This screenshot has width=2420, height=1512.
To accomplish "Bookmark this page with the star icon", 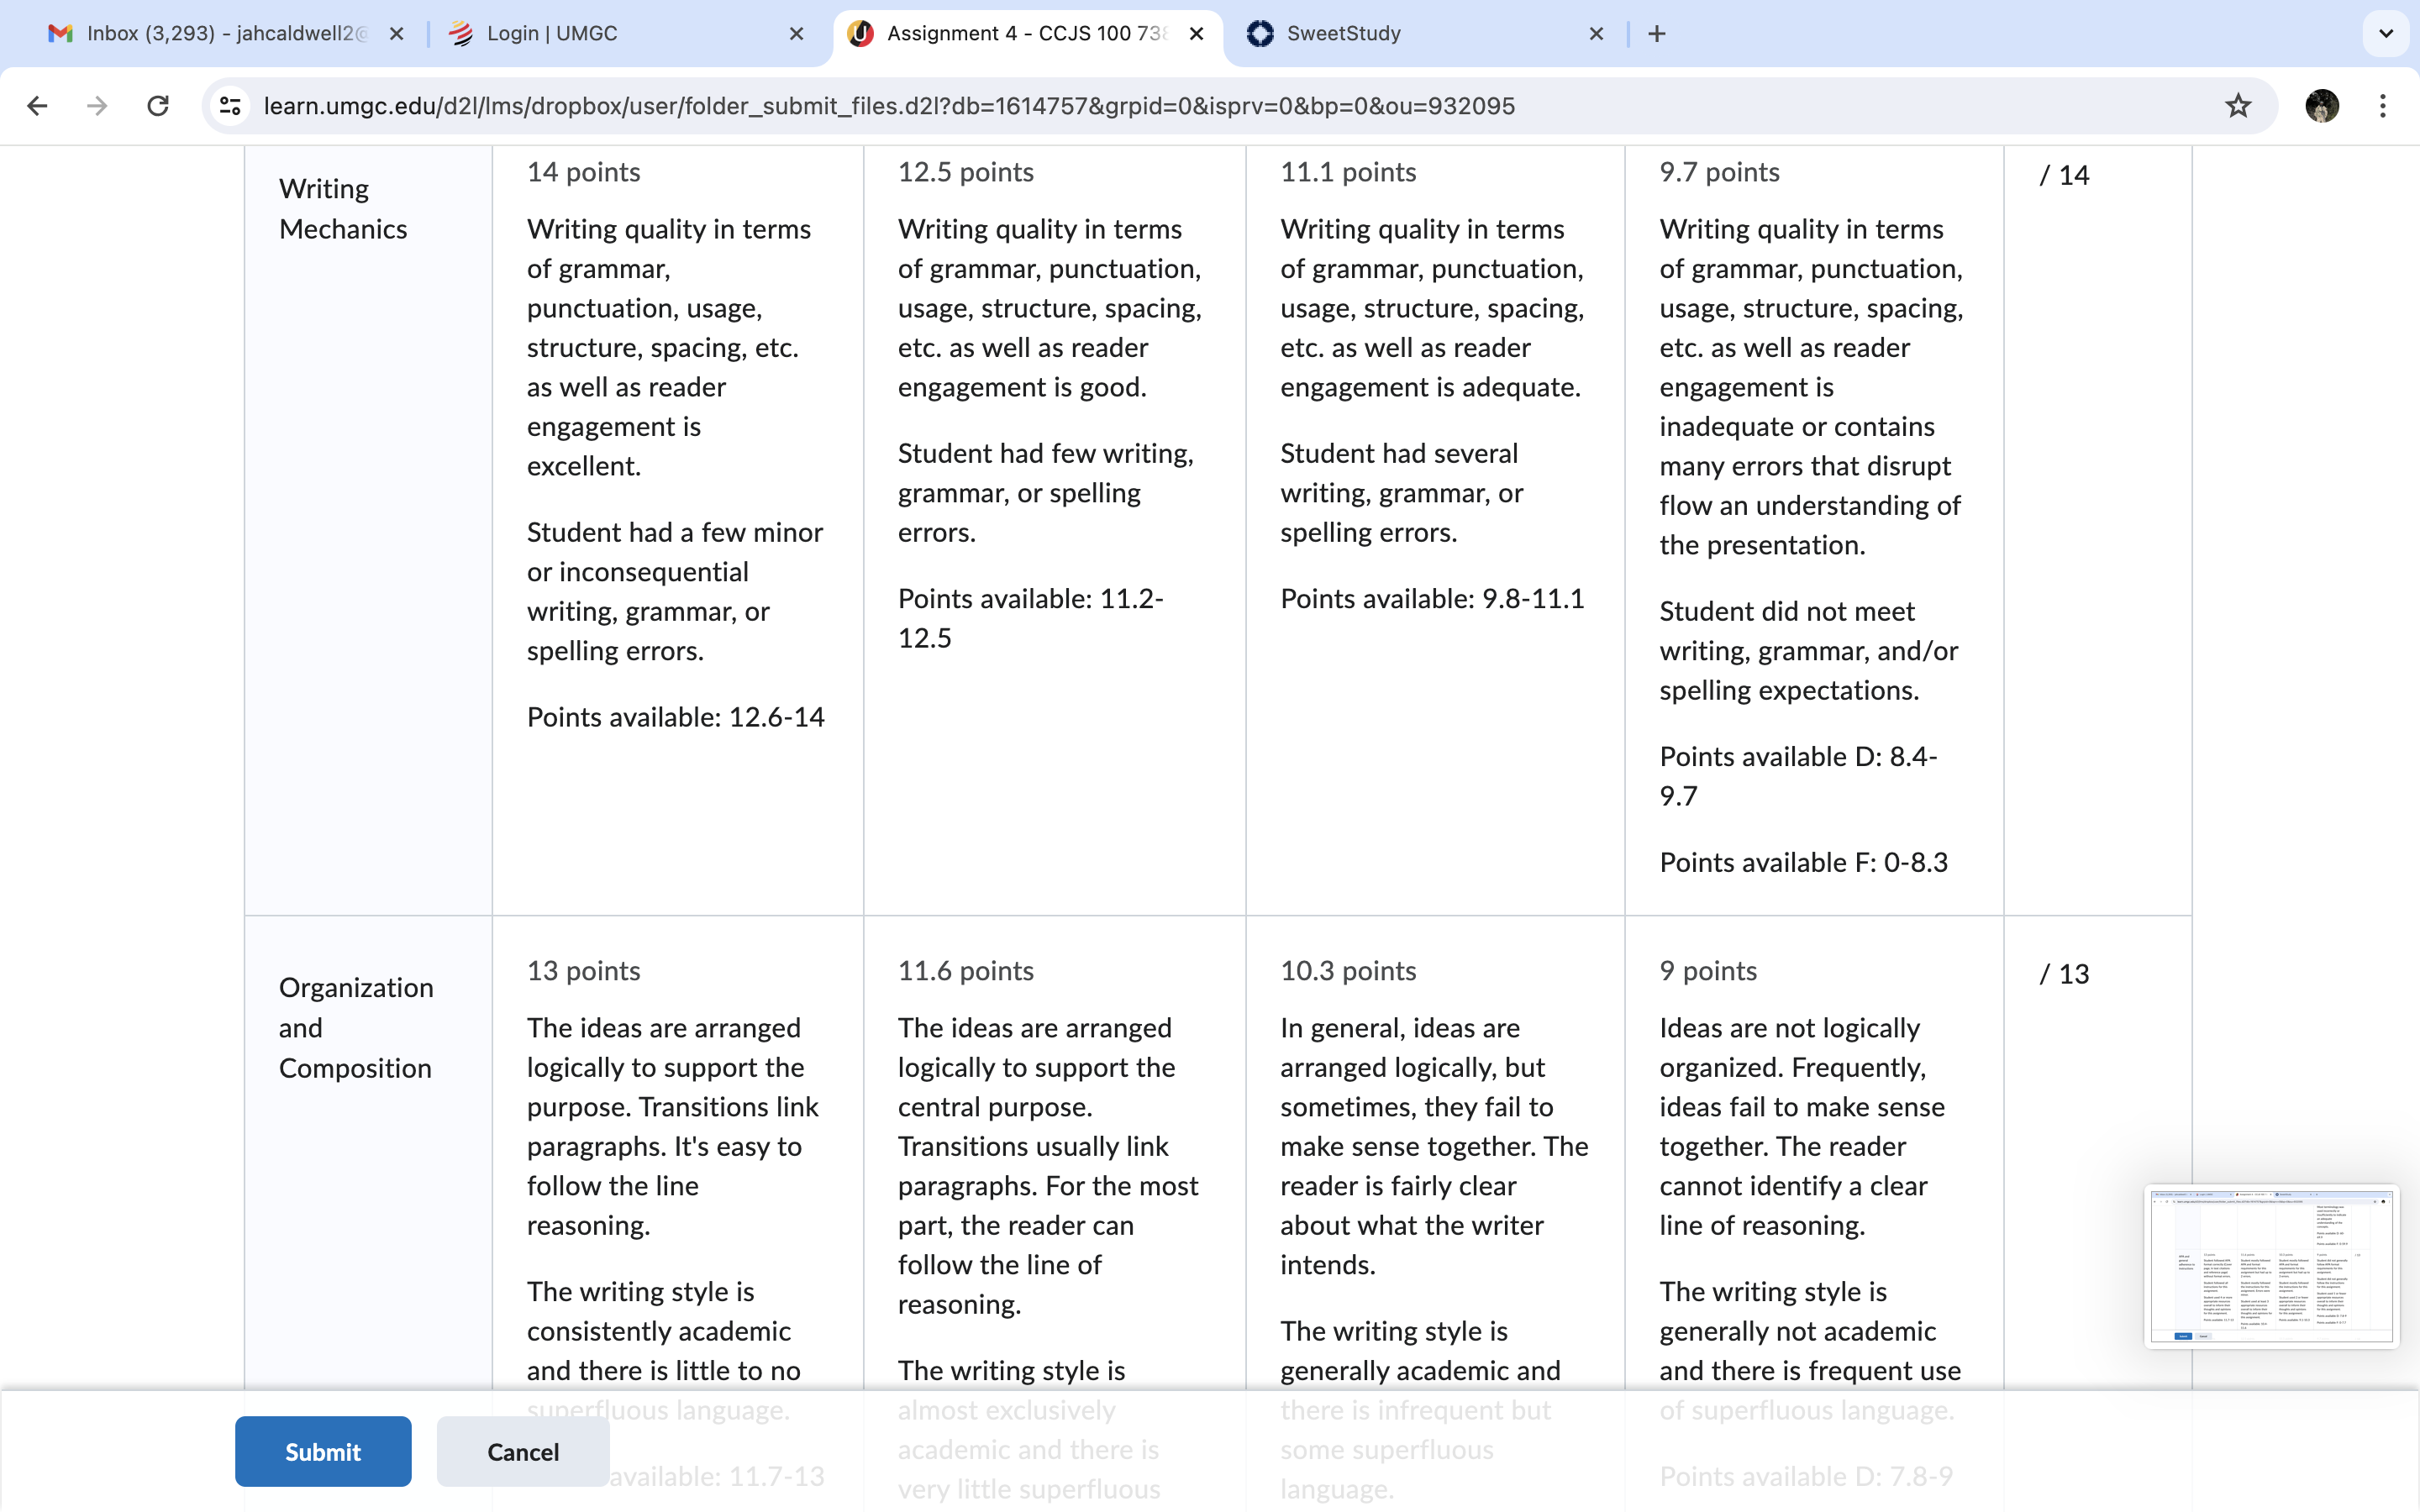I will click(2238, 106).
